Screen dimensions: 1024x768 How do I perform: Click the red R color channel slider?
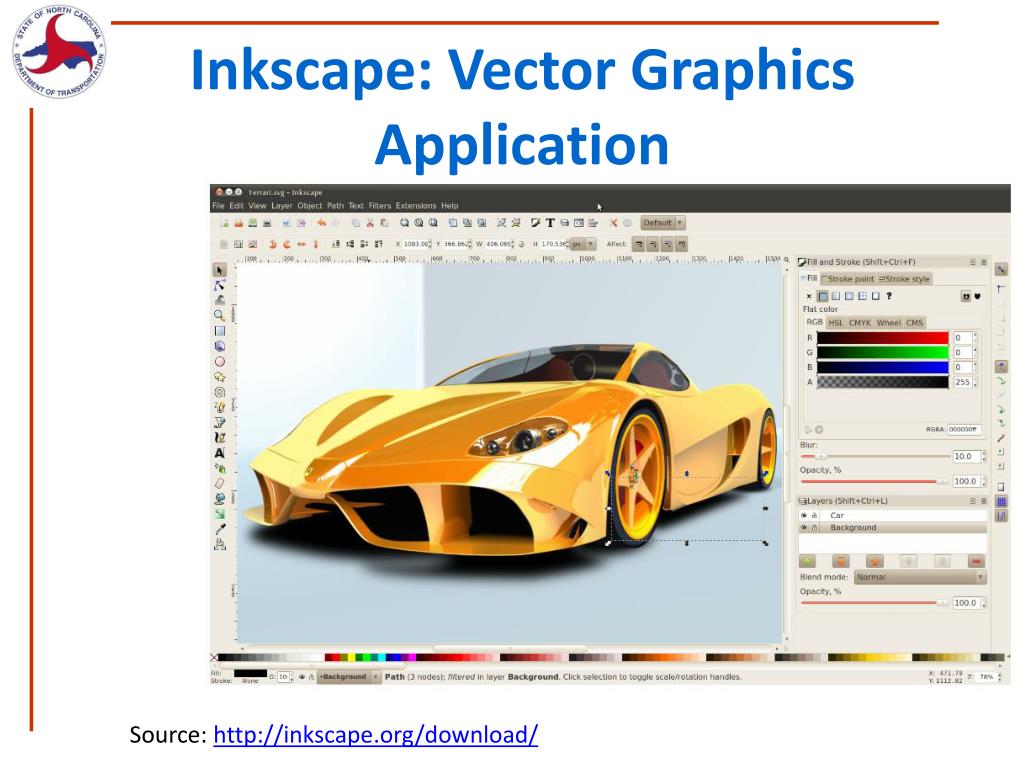882,338
